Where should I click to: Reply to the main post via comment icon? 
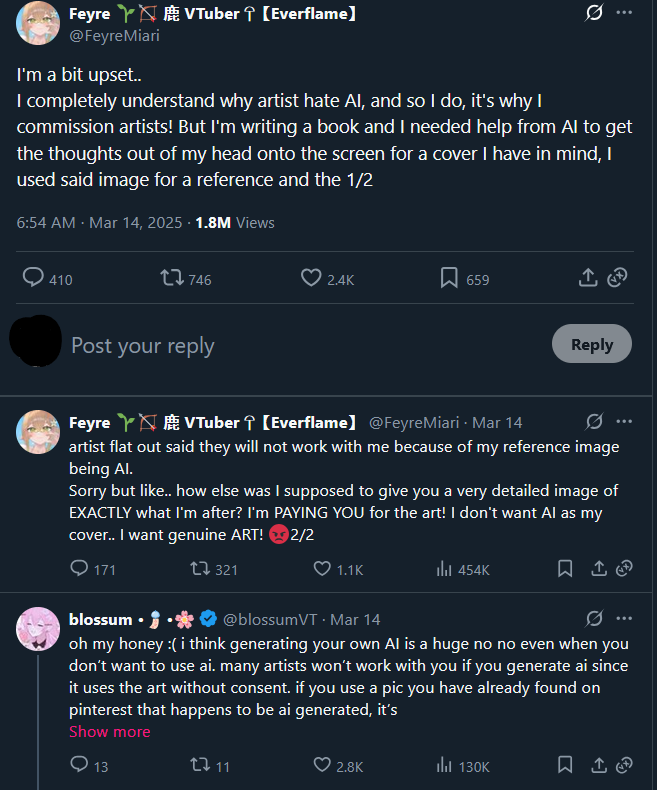tap(34, 278)
